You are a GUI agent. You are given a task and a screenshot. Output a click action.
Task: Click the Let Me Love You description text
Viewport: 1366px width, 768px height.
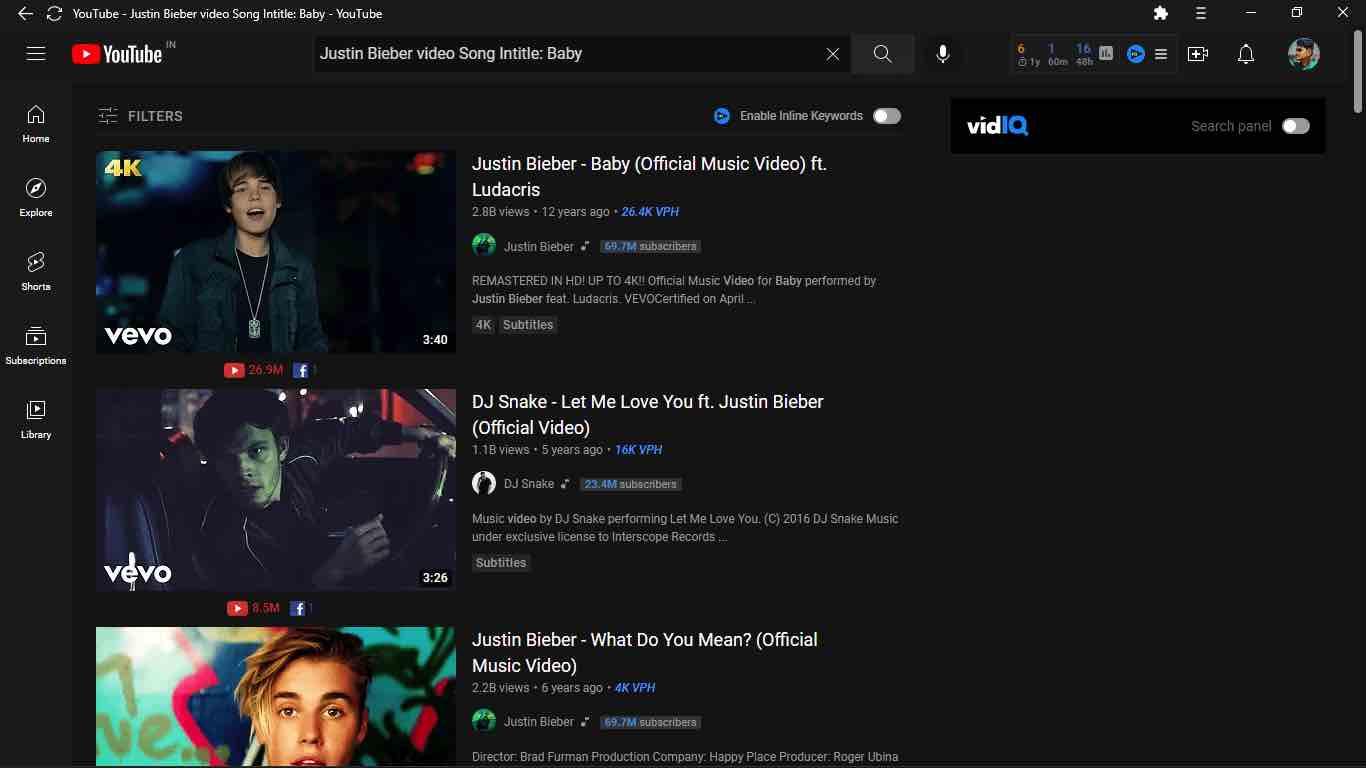click(x=685, y=528)
